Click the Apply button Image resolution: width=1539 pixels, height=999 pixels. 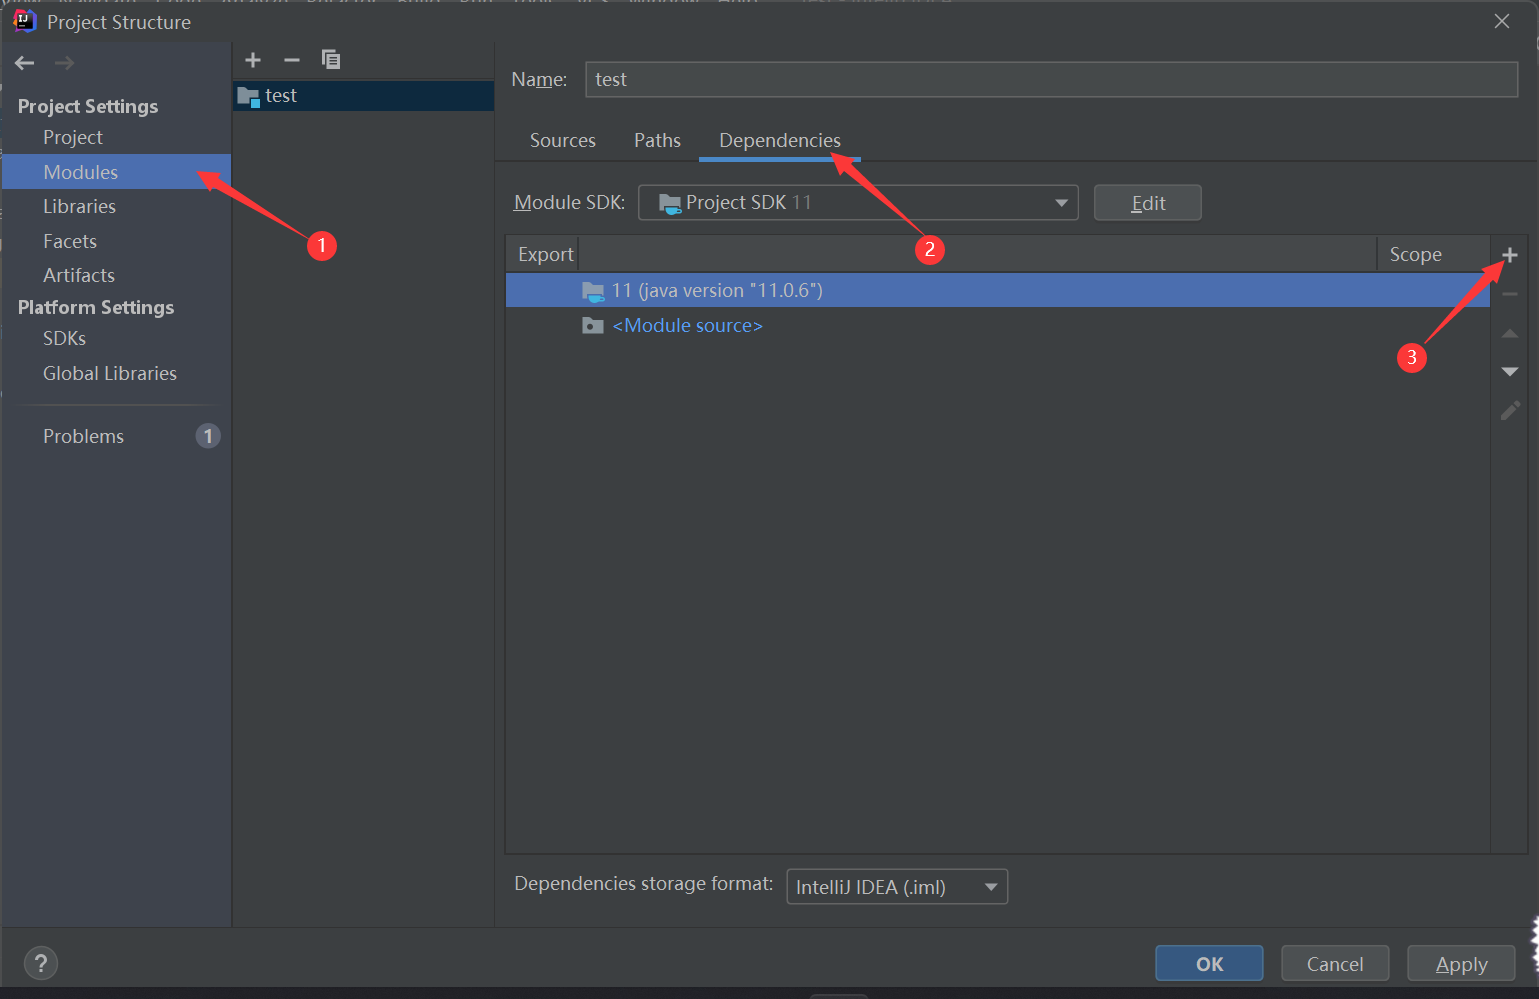(x=1461, y=964)
